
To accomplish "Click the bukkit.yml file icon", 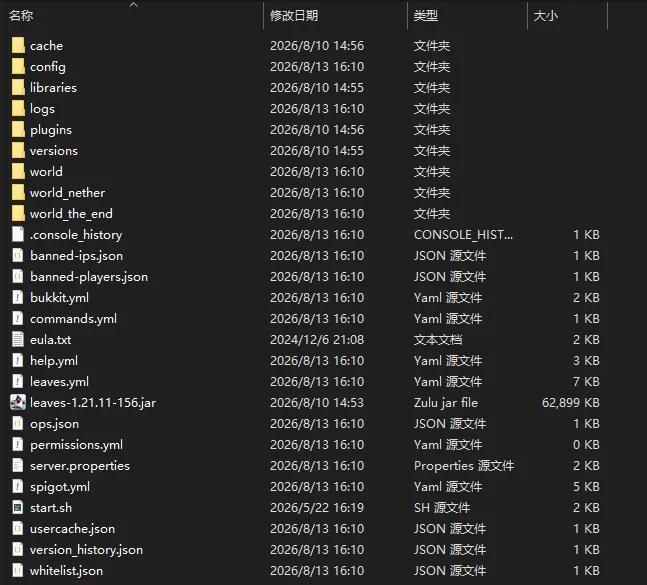I will (x=18, y=297).
